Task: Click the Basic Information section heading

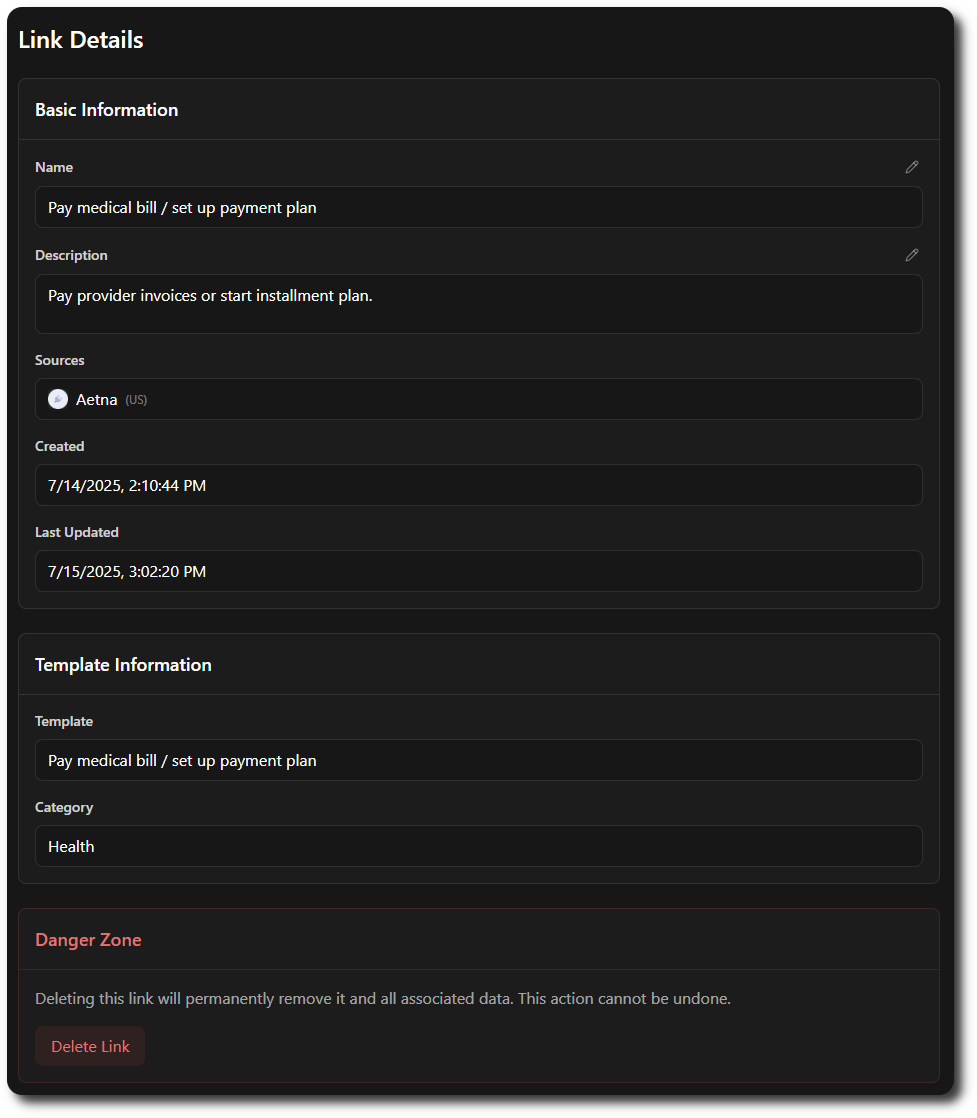Action: (x=106, y=110)
